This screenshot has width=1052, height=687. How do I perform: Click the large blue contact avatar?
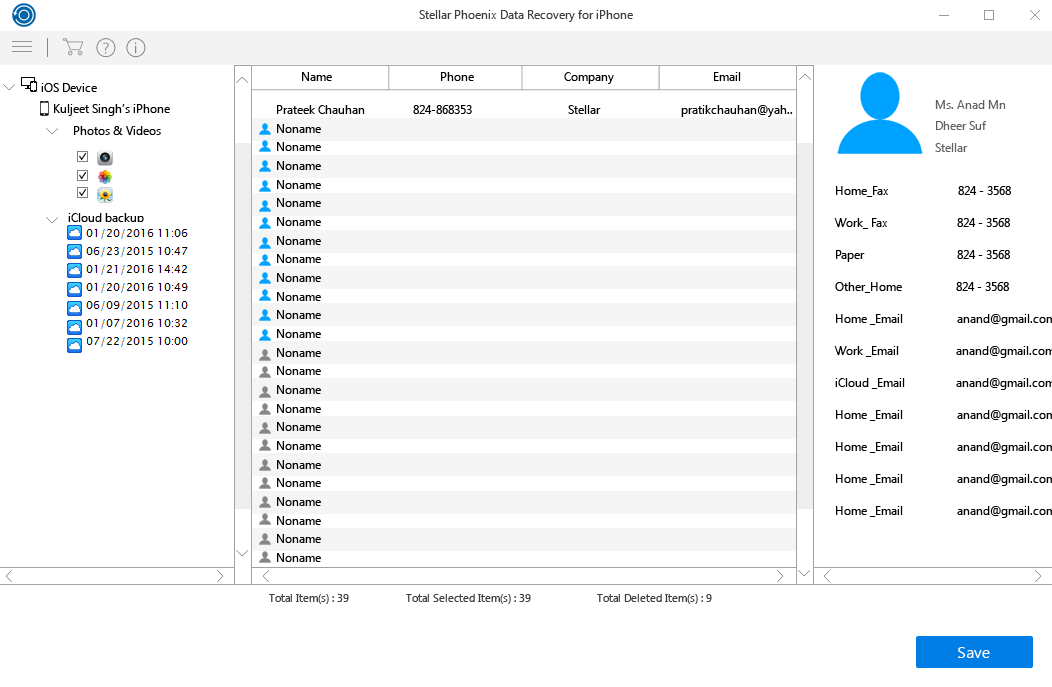click(880, 113)
